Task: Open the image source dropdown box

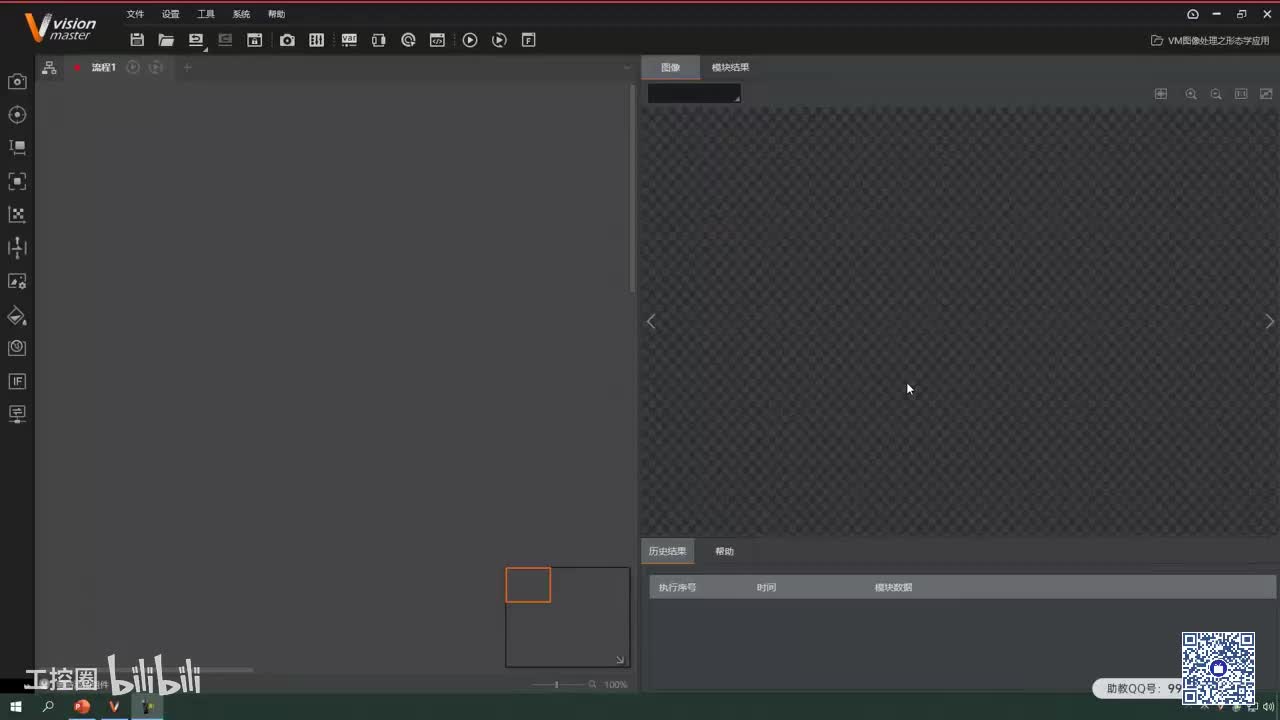Action: (694, 93)
